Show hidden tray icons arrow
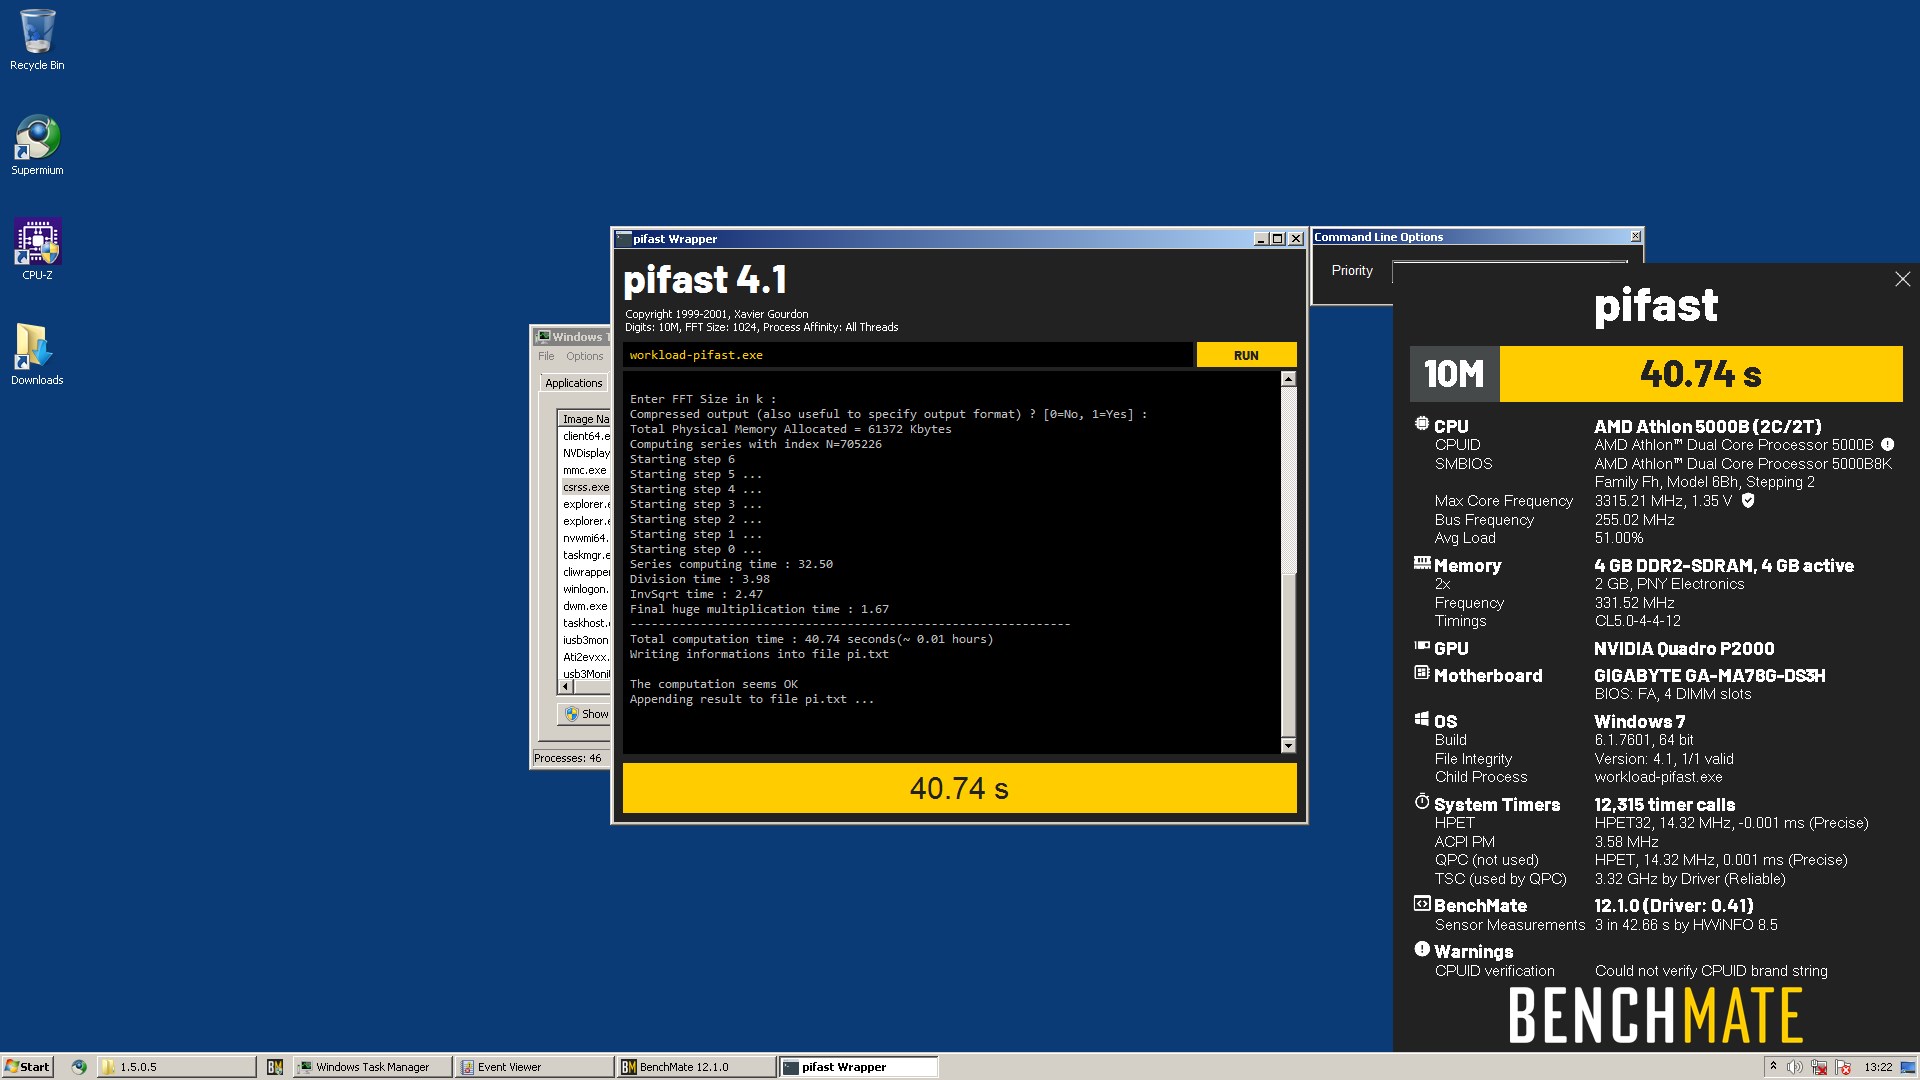The image size is (1920, 1080). click(1773, 1066)
